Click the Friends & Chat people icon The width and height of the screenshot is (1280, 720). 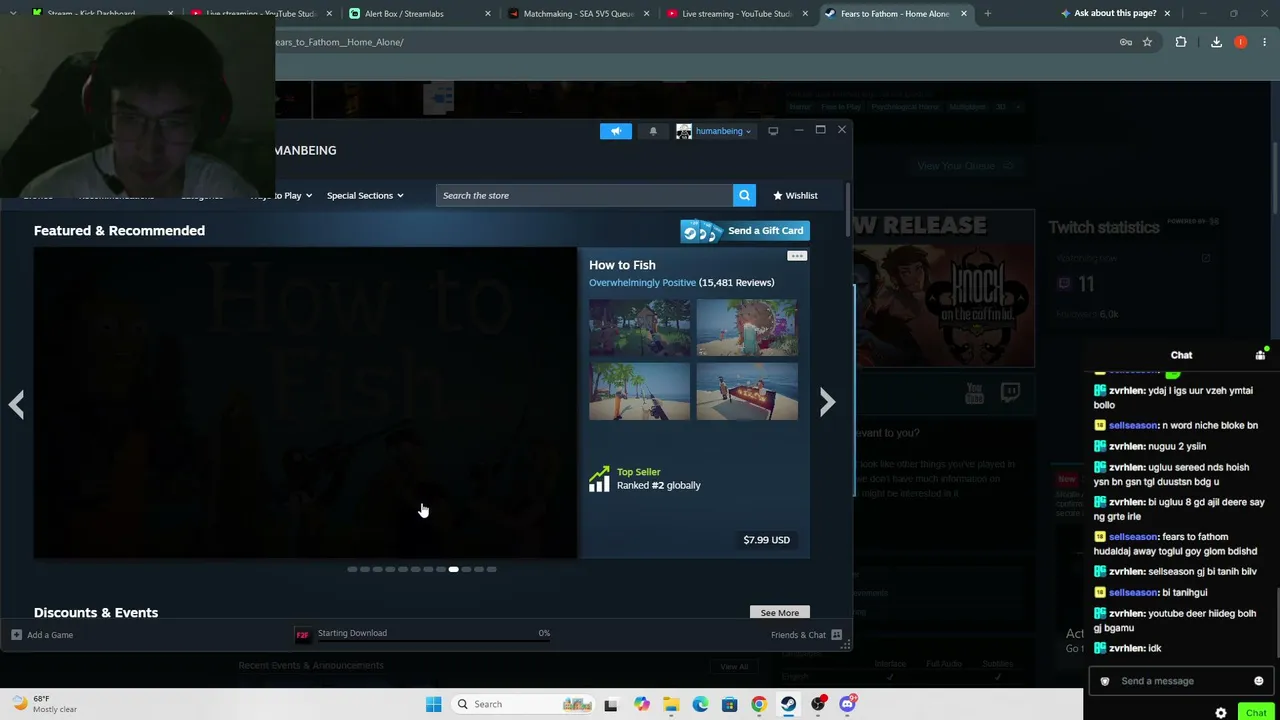click(837, 635)
